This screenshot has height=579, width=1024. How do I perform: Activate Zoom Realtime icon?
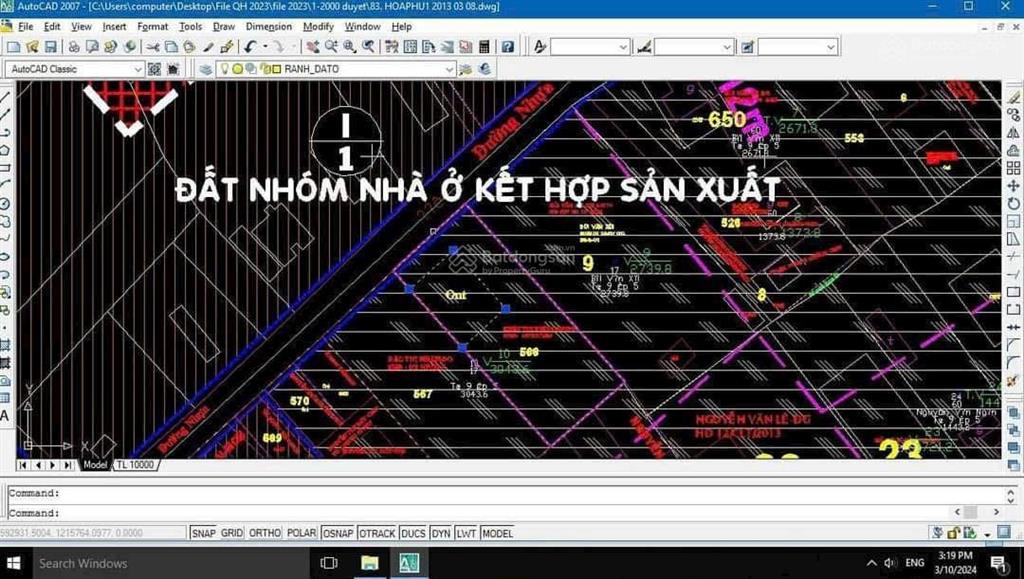click(x=331, y=47)
